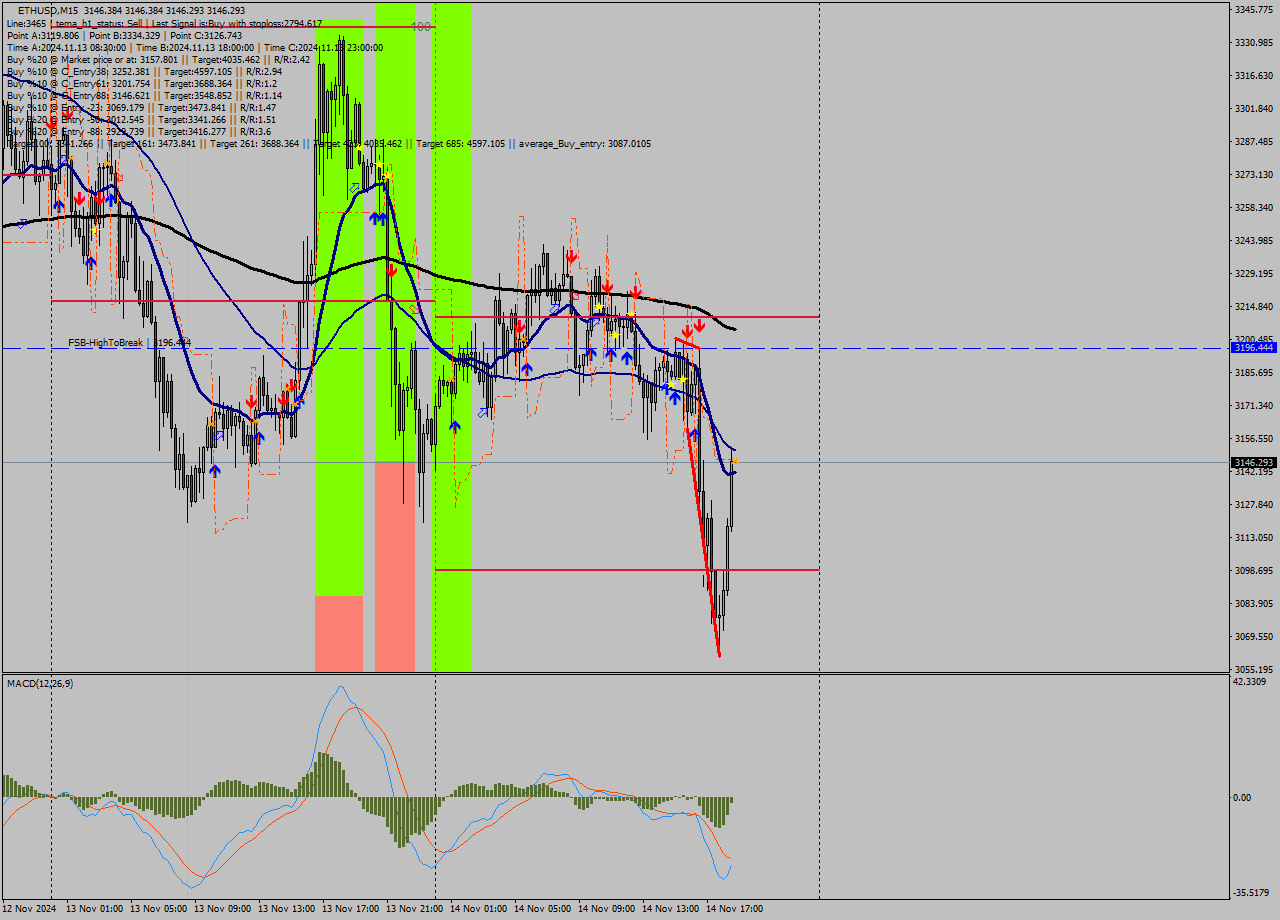Click the 3098.695 price scale value

point(1253,571)
